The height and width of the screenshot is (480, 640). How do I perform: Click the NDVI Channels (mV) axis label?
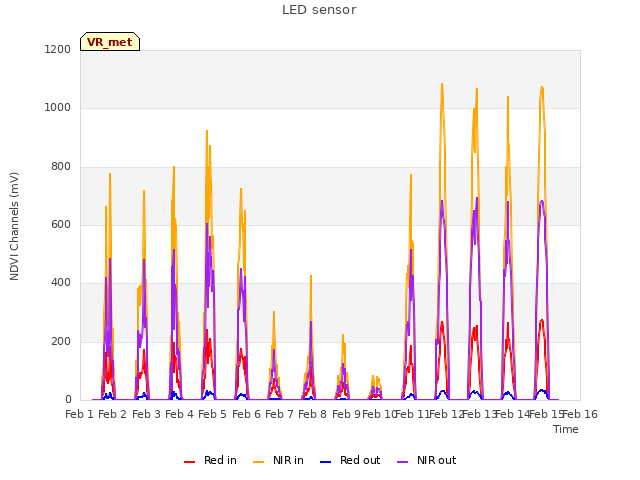(x=14, y=226)
